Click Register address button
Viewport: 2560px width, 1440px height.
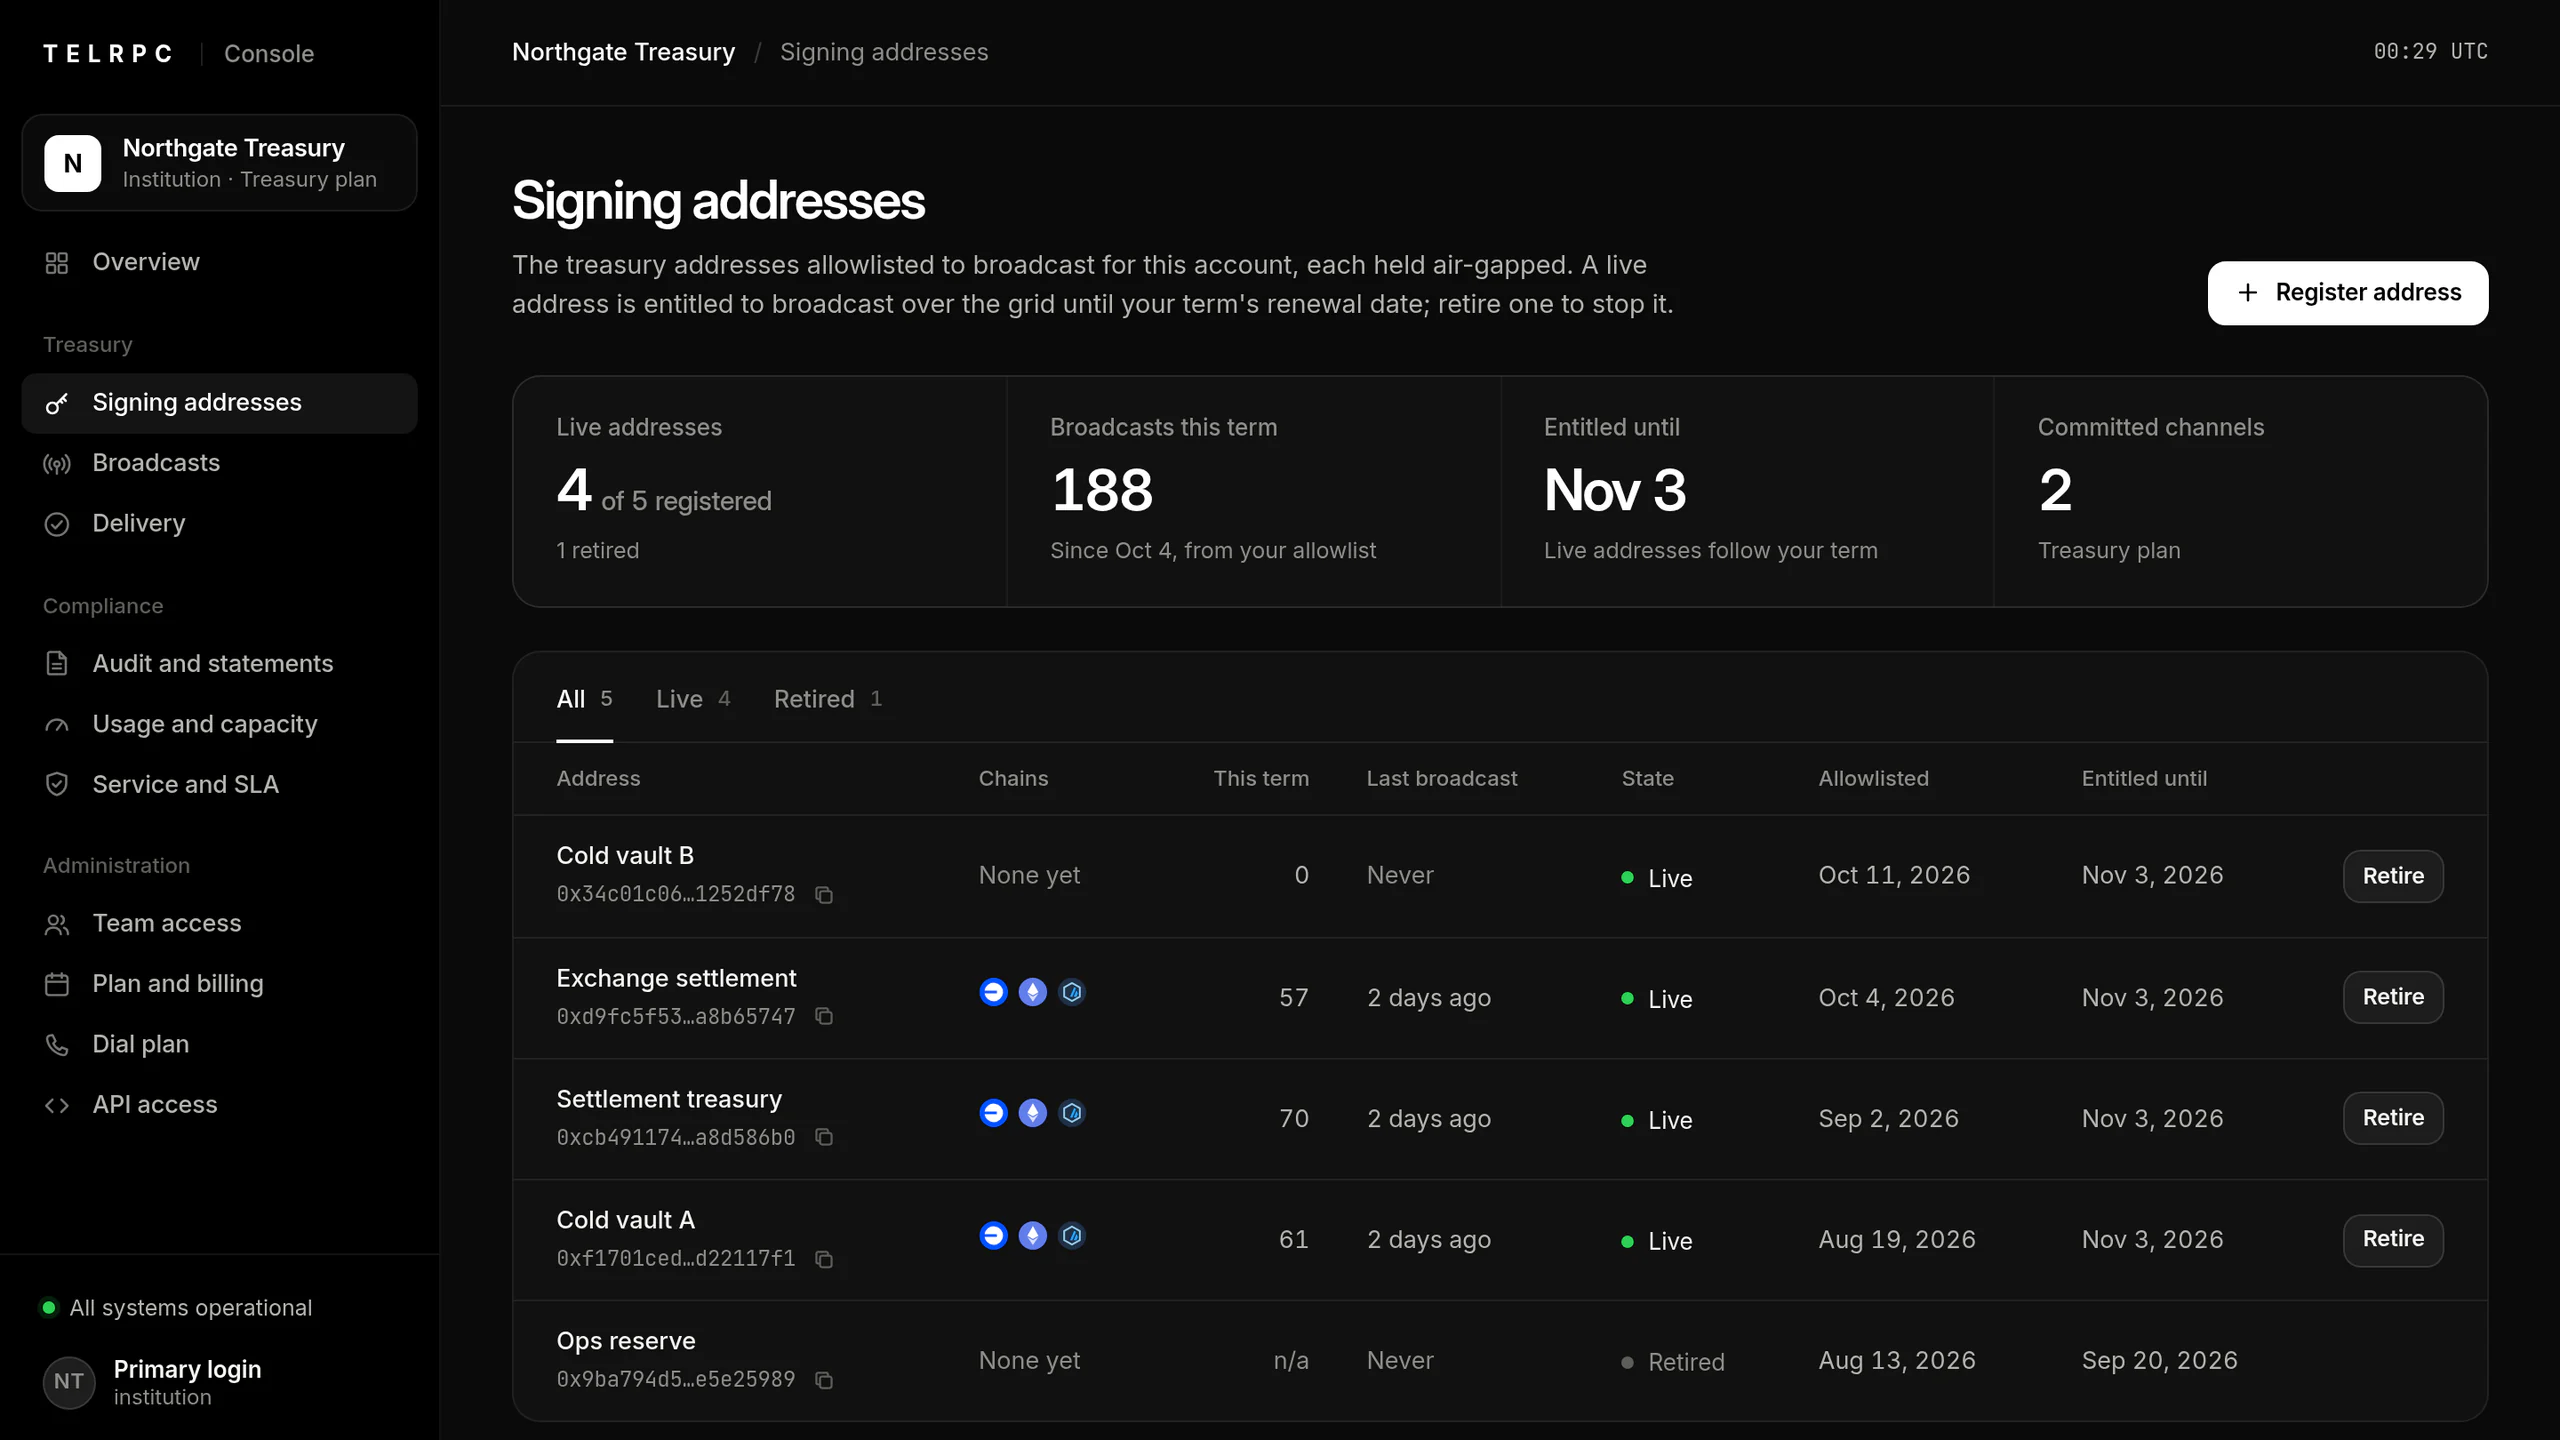click(2347, 293)
